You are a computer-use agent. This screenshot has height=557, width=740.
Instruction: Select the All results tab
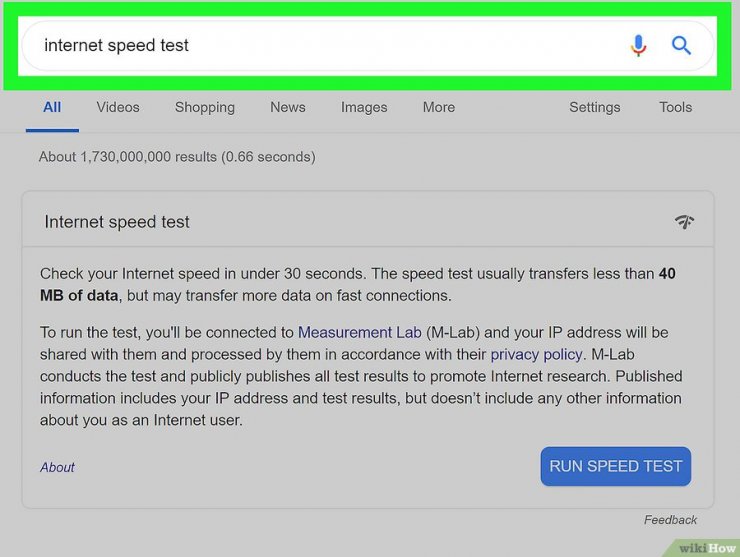pyautogui.click(x=52, y=107)
